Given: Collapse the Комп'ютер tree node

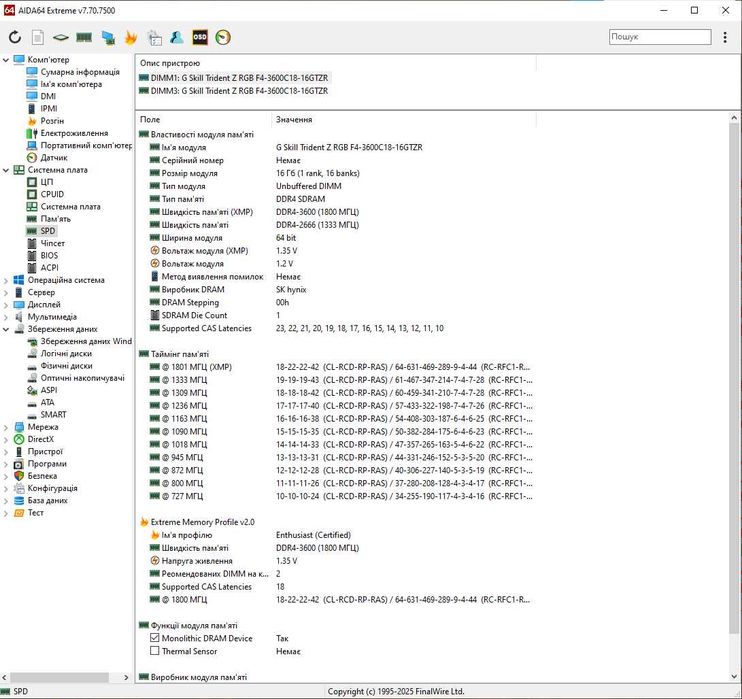Looking at the screenshot, I should pos(6,60).
